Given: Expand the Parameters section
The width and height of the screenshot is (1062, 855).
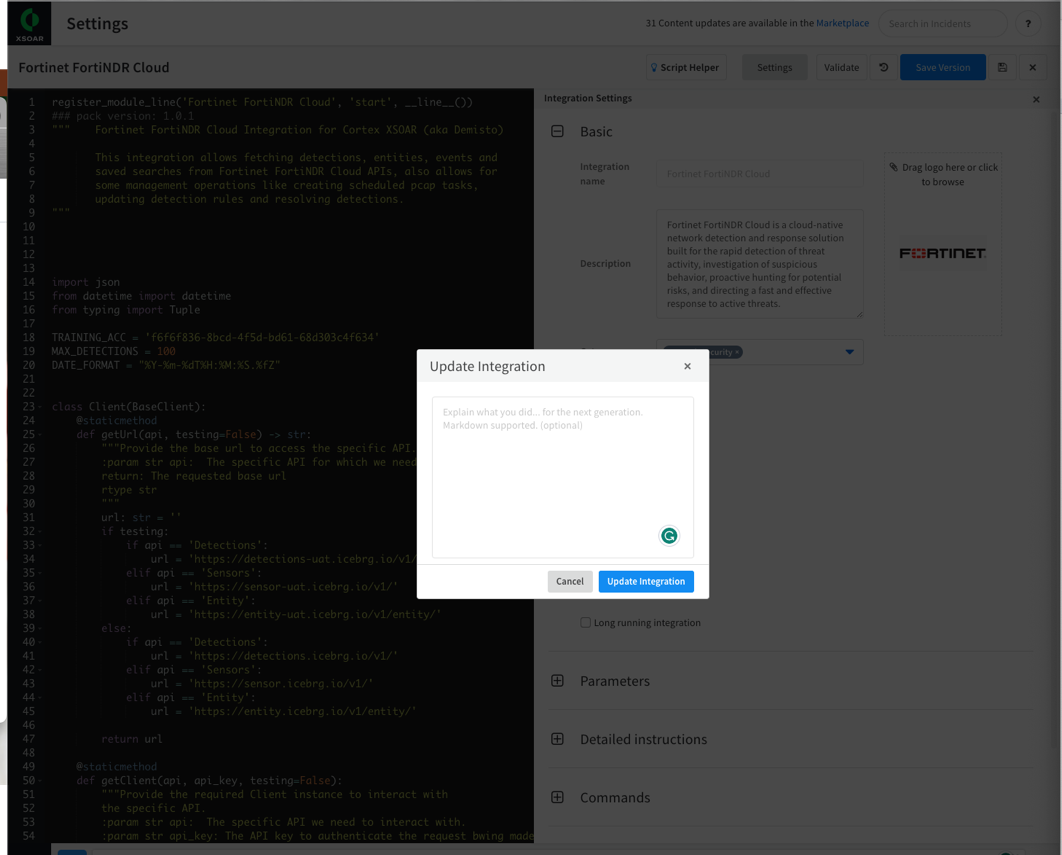Looking at the screenshot, I should click(x=556, y=681).
